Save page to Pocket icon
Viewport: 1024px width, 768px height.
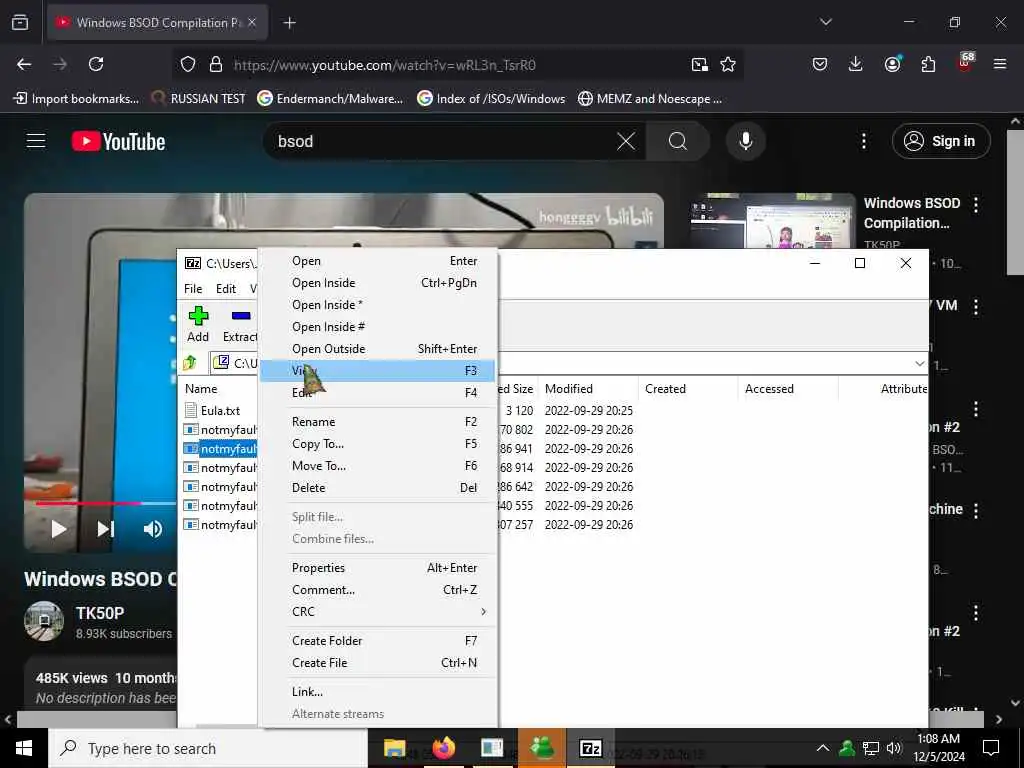tap(820, 64)
